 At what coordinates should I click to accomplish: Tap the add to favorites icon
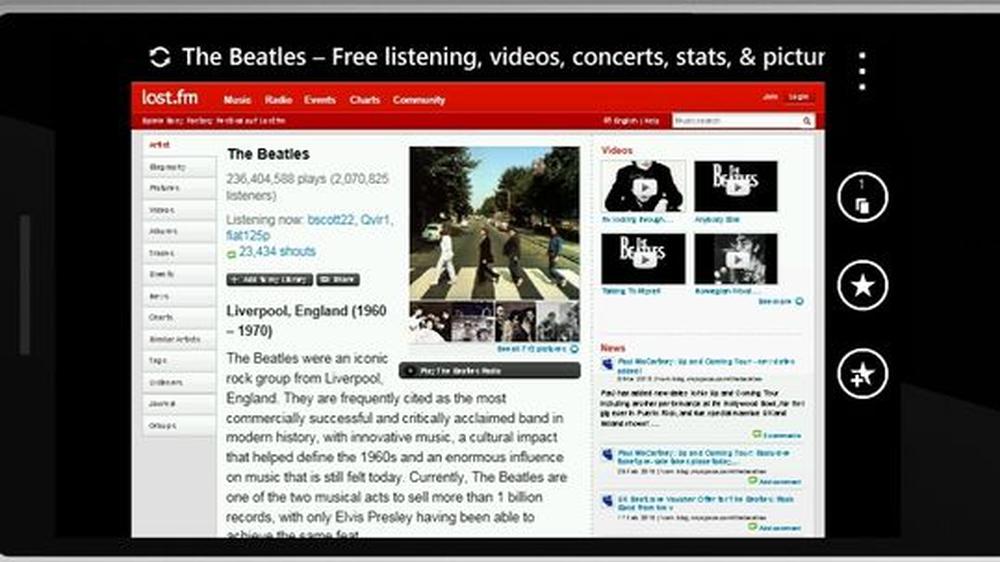tap(862, 374)
